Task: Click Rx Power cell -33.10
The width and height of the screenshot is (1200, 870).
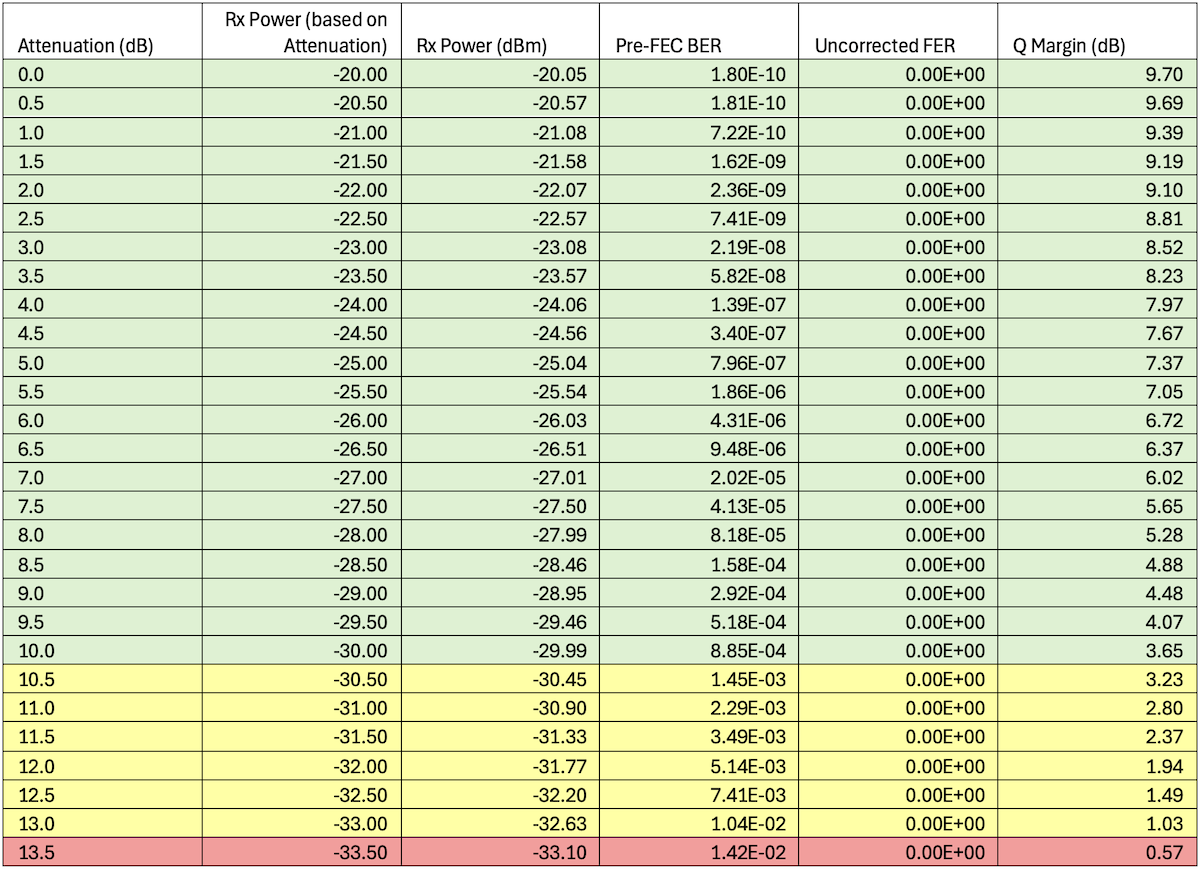Action: [500, 853]
